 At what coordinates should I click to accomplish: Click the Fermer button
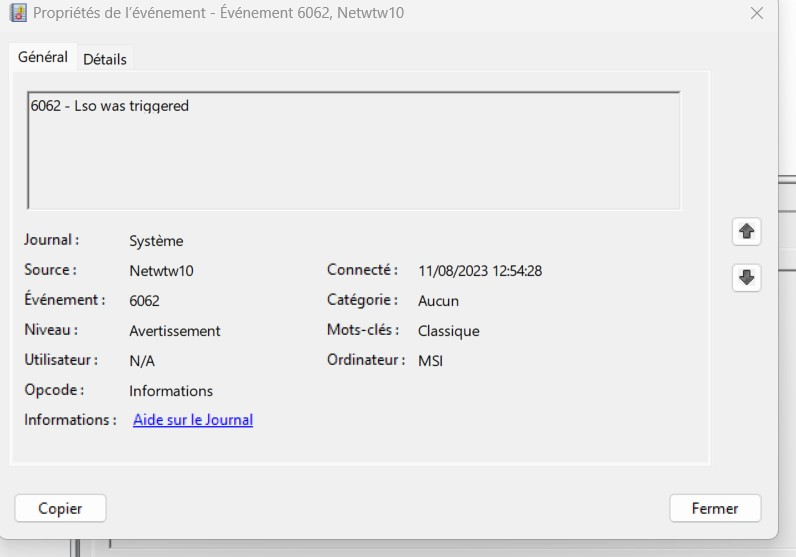tap(714, 508)
